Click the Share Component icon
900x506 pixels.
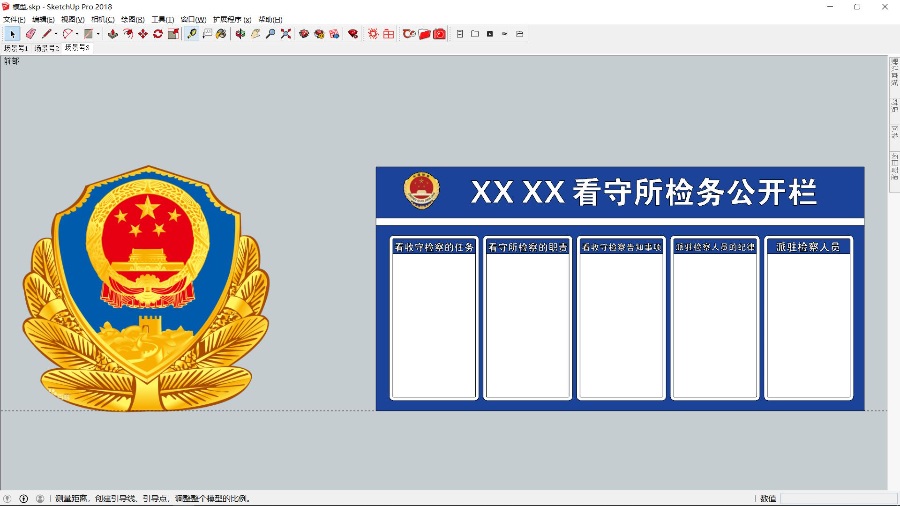[x=334, y=34]
